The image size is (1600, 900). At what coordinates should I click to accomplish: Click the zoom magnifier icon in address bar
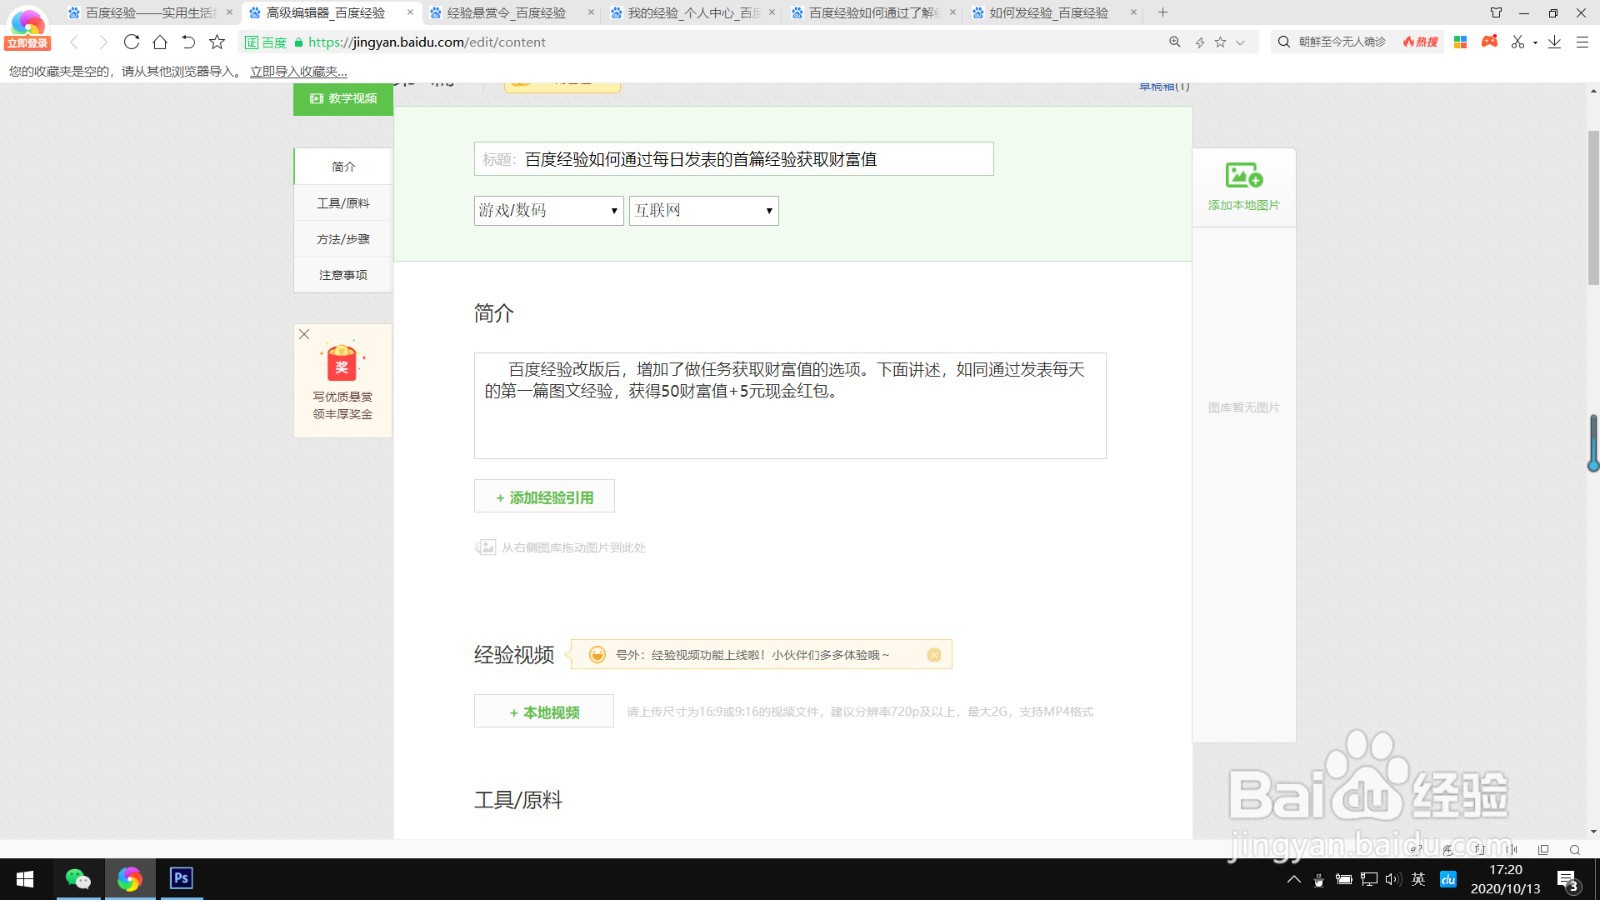point(1175,42)
